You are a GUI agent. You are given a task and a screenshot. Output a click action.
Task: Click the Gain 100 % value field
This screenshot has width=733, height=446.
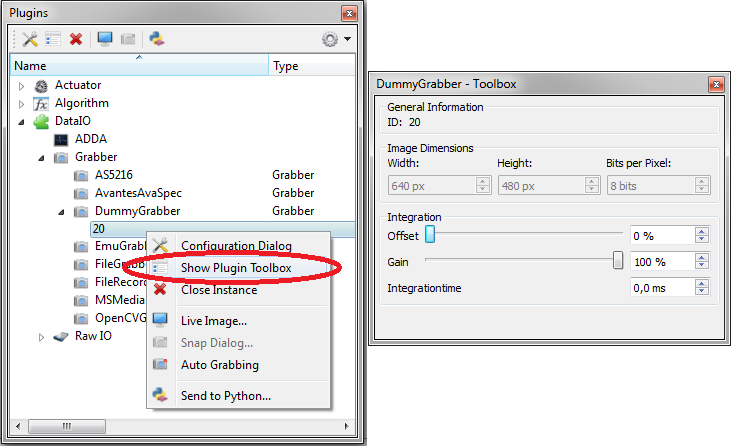pyautogui.click(x=662, y=262)
